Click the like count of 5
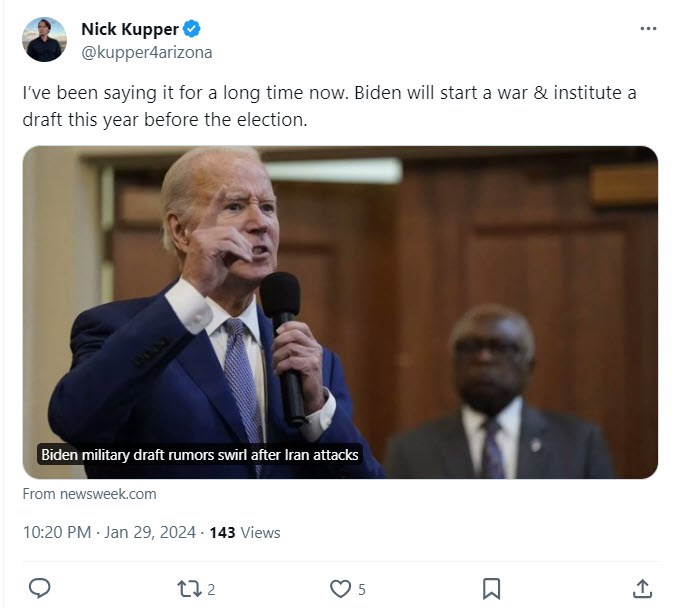Image resolution: width=677 pixels, height=608 pixels. tap(361, 589)
